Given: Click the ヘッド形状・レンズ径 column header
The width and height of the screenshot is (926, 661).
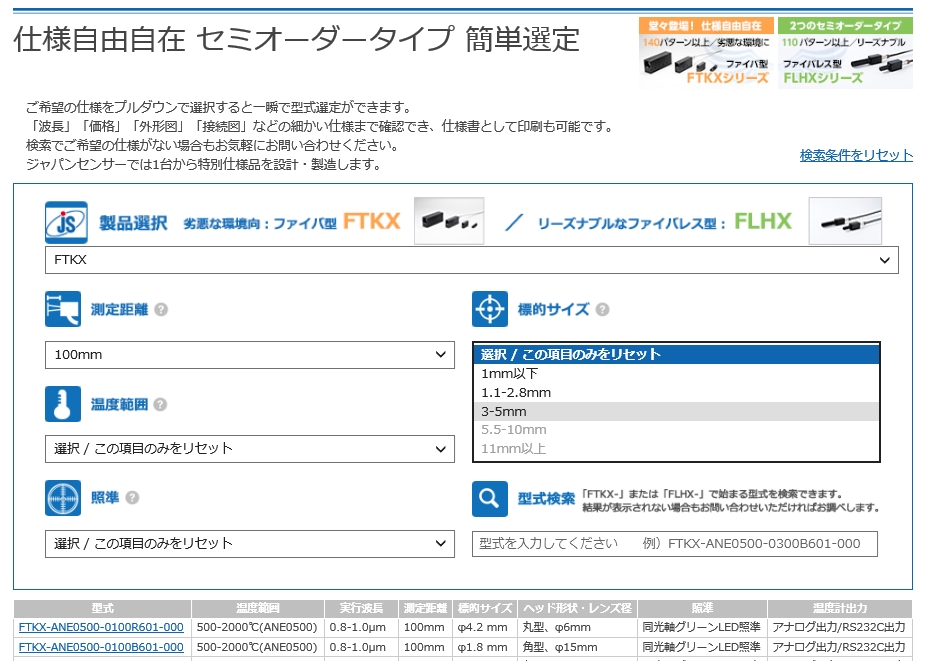Looking at the screenshot, I should point(578,608).
